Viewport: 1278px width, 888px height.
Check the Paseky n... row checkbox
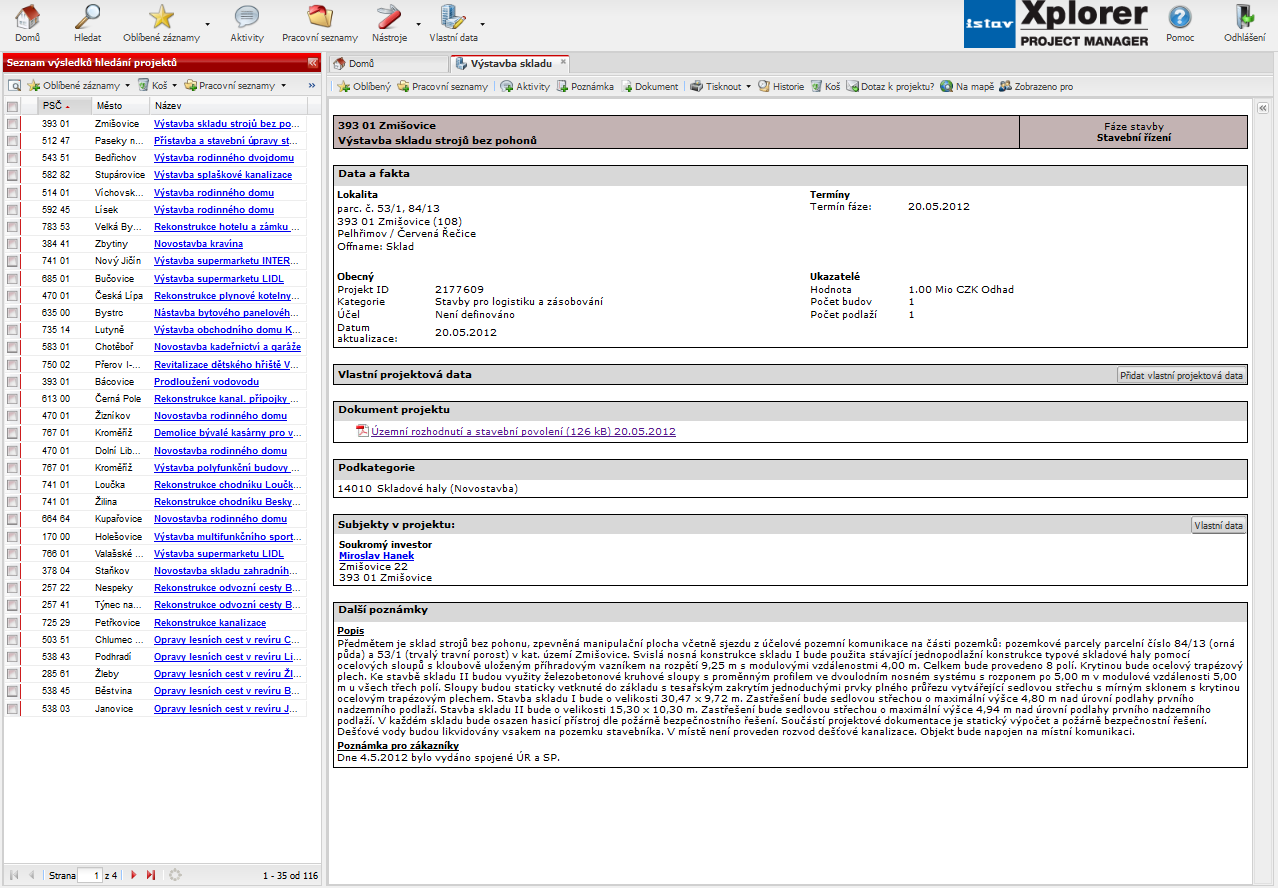pyautogui.click(x=12, y=141)
